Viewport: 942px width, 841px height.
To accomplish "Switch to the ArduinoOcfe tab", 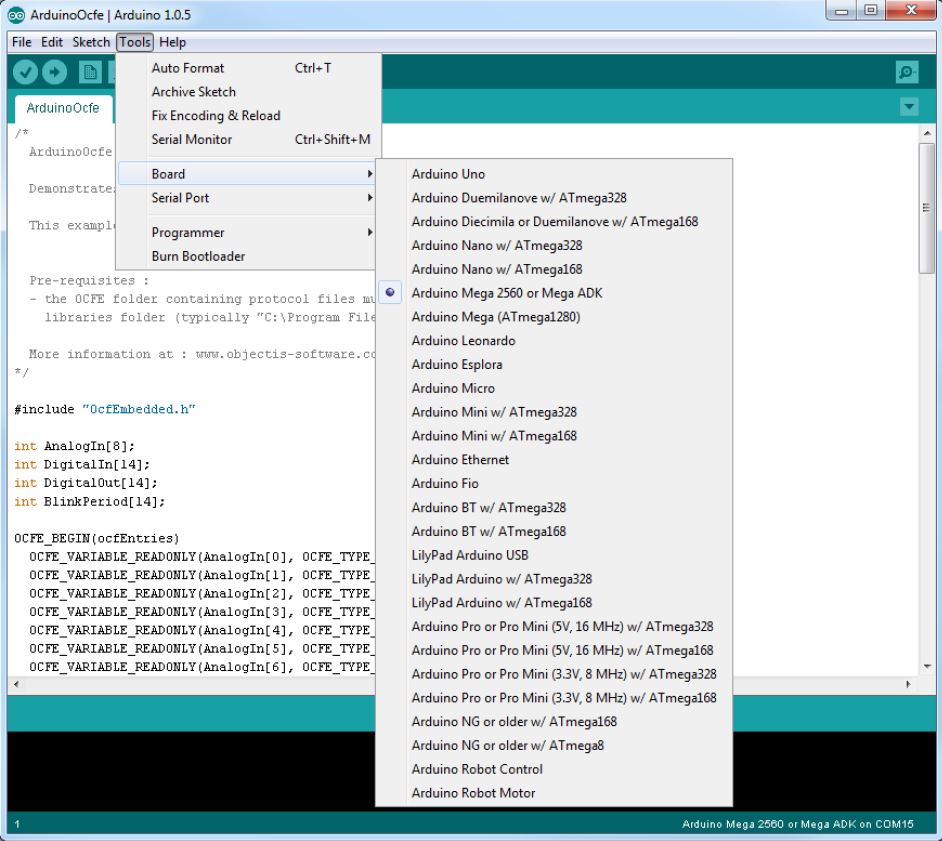I will [63, 108].
